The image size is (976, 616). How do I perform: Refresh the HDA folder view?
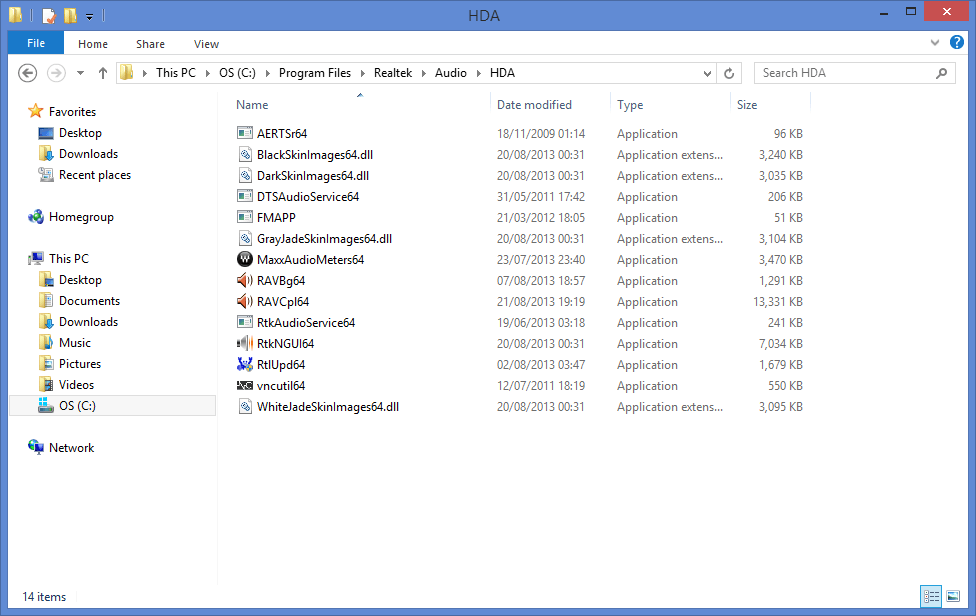click(x=729, y=73)
